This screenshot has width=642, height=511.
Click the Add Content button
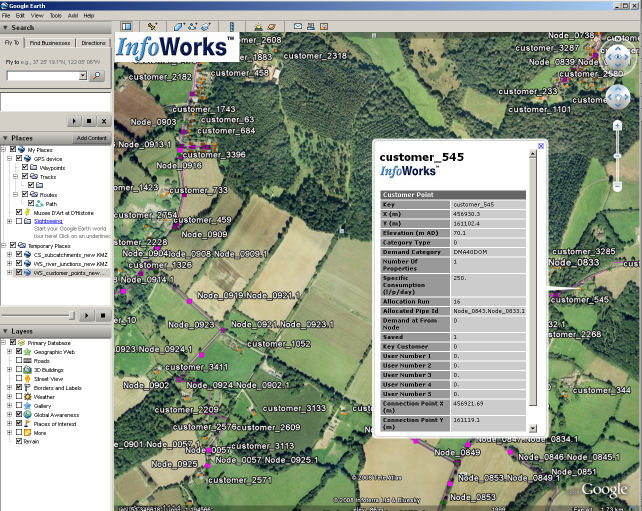pos(91,138)
